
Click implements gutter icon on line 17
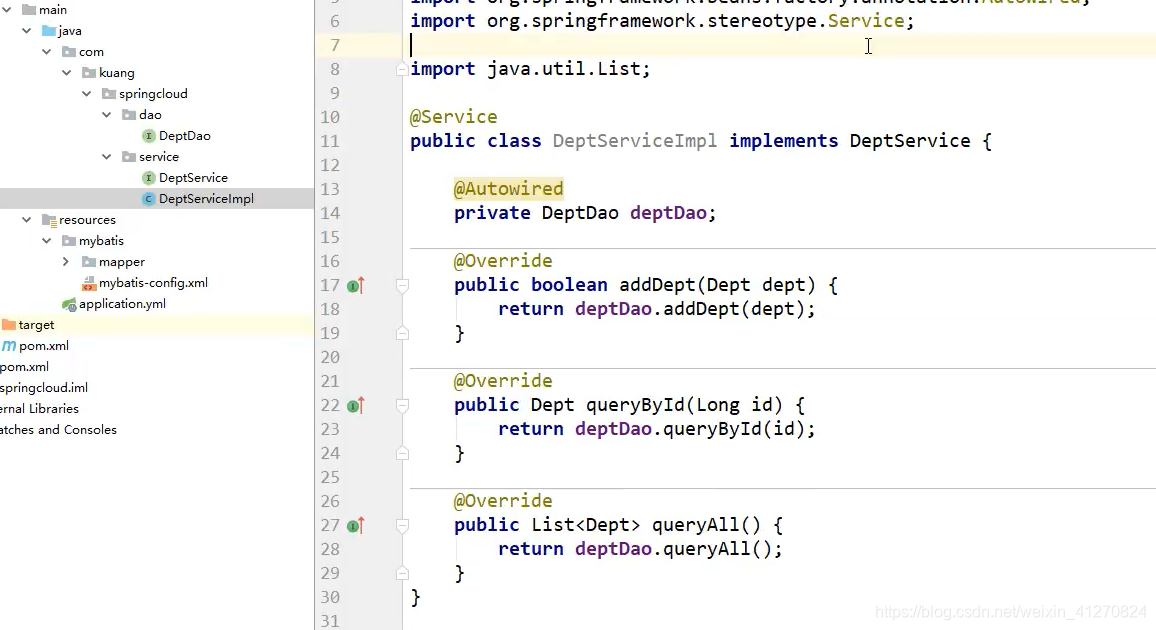click(x=356, y=285)
